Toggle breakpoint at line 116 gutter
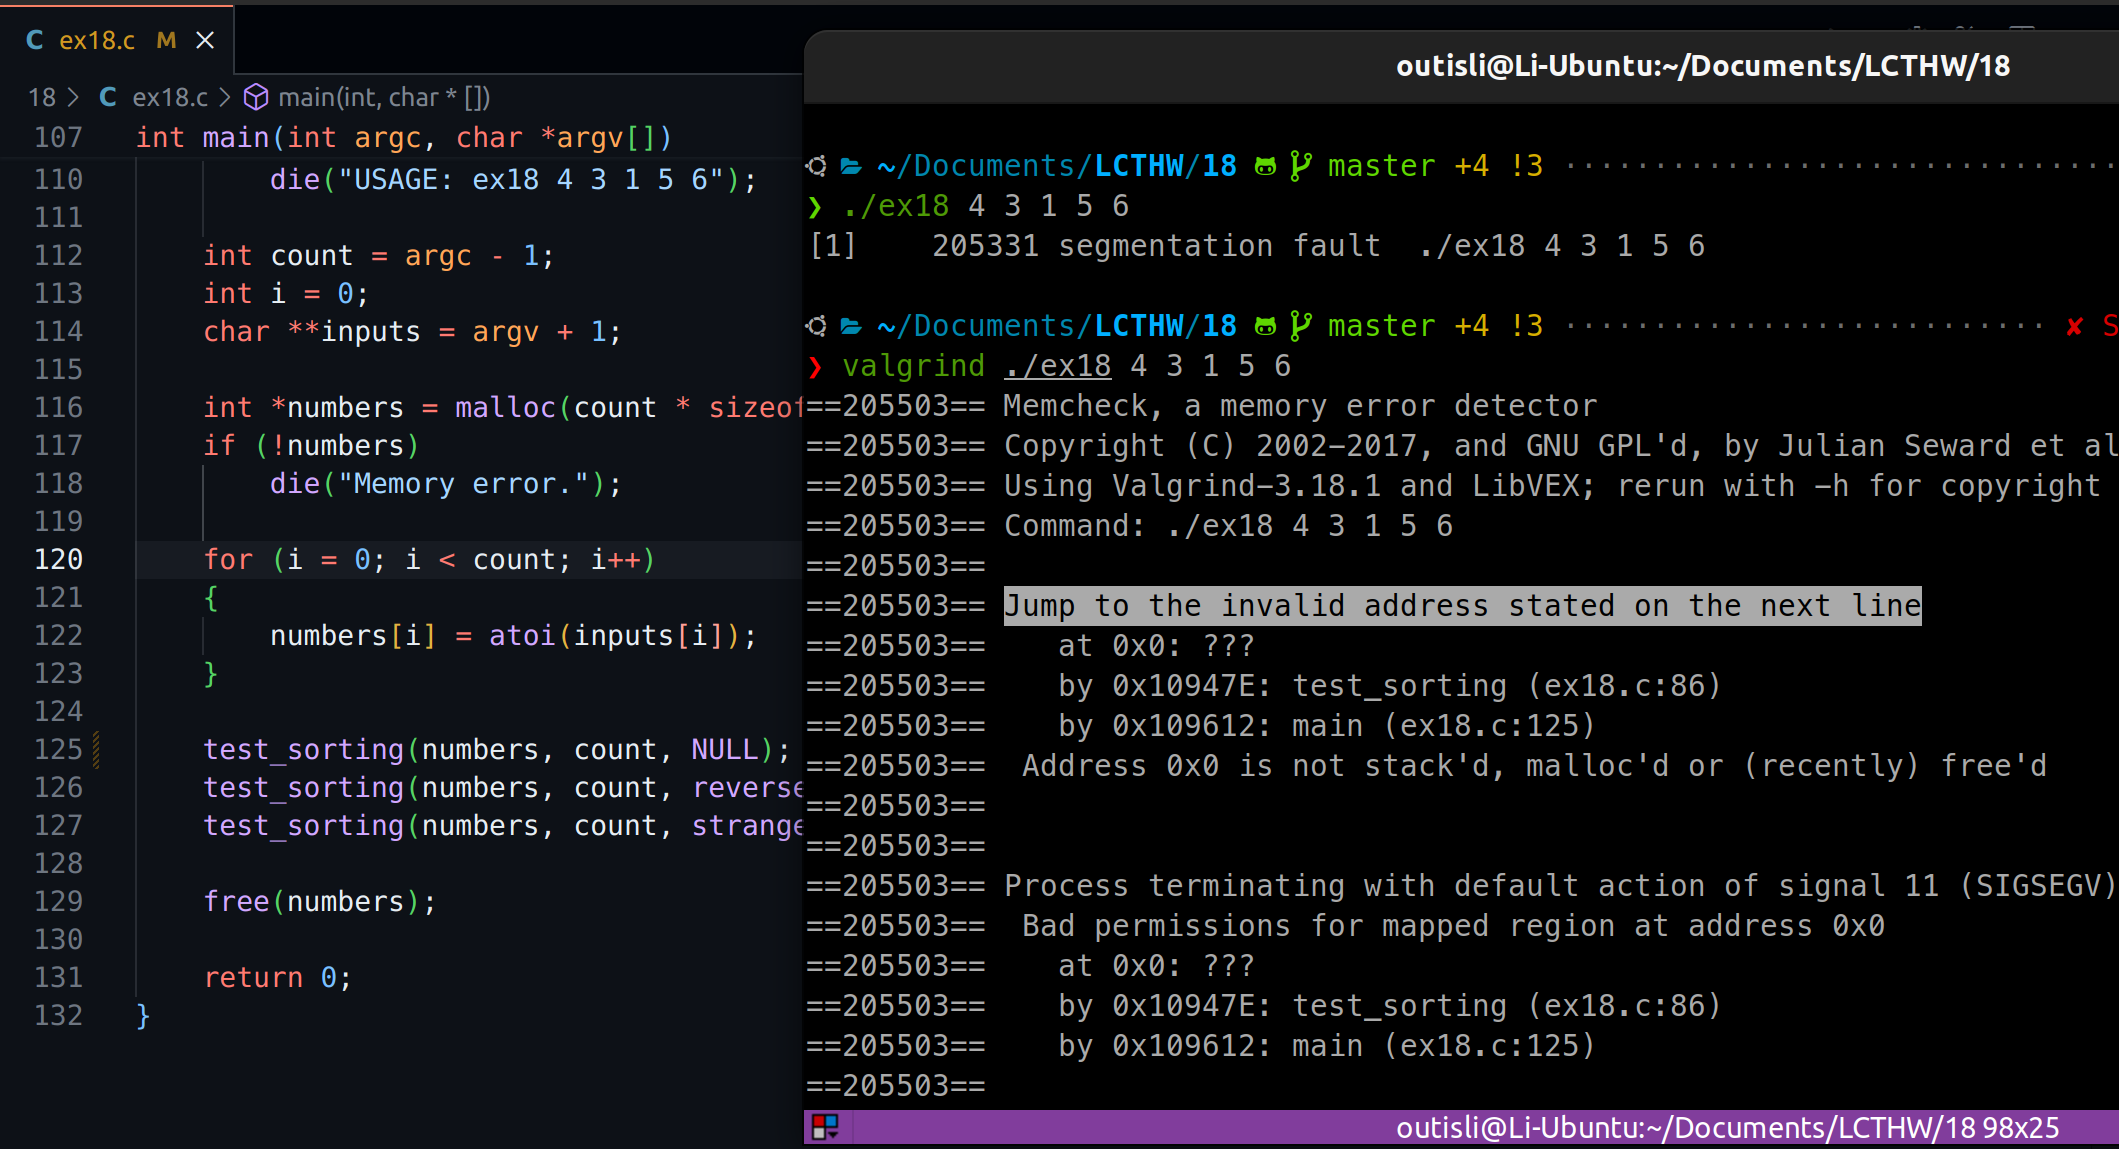 [18, 408]
